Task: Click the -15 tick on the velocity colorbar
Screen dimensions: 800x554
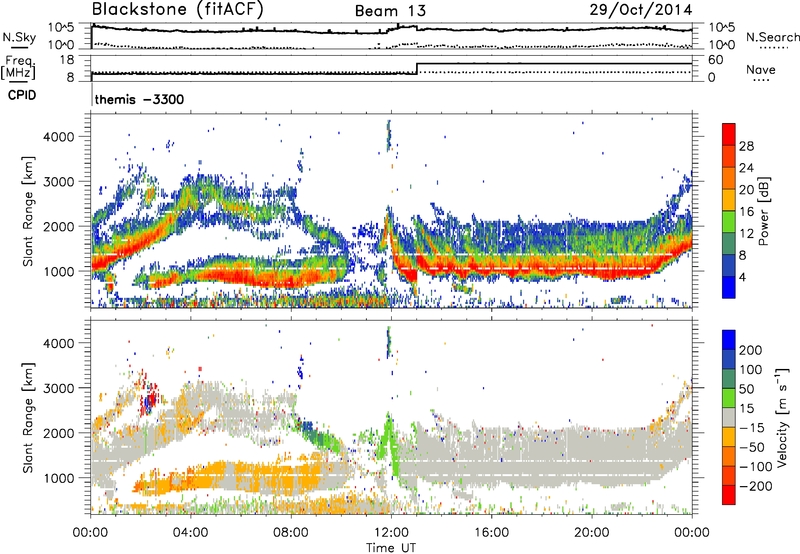Action: tap(752, 428)
